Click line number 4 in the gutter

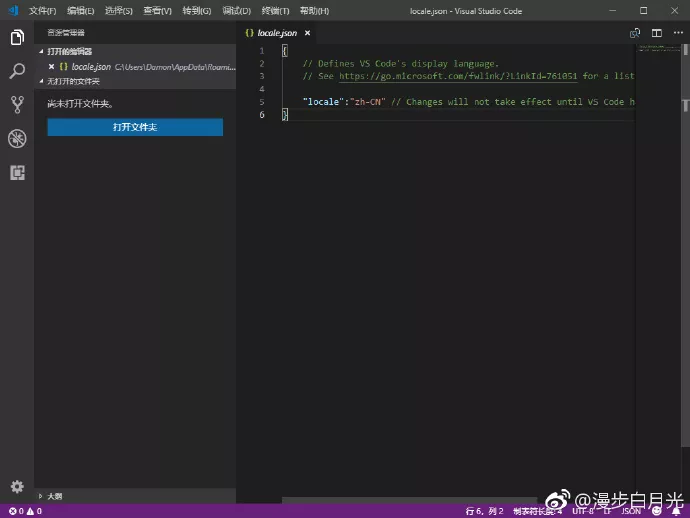point(262,89)
